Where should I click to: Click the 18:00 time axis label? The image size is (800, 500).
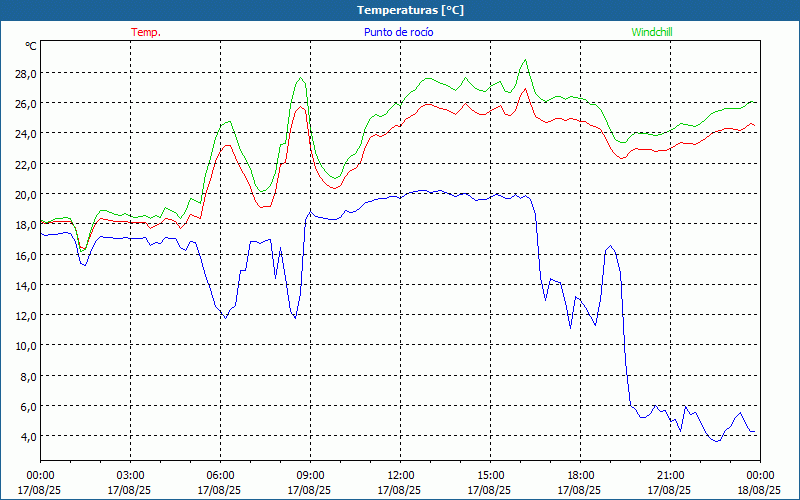tap(580, 476)
